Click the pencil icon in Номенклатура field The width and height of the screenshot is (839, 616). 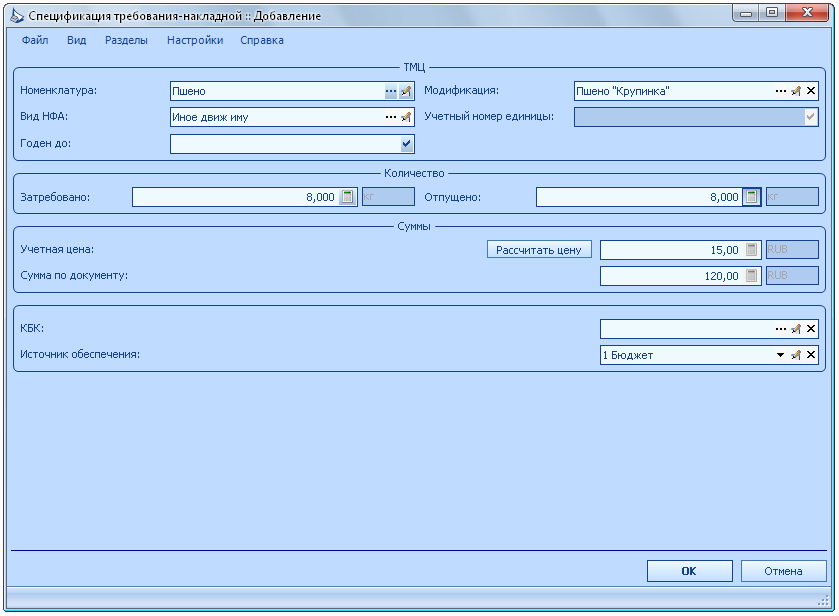406,91
